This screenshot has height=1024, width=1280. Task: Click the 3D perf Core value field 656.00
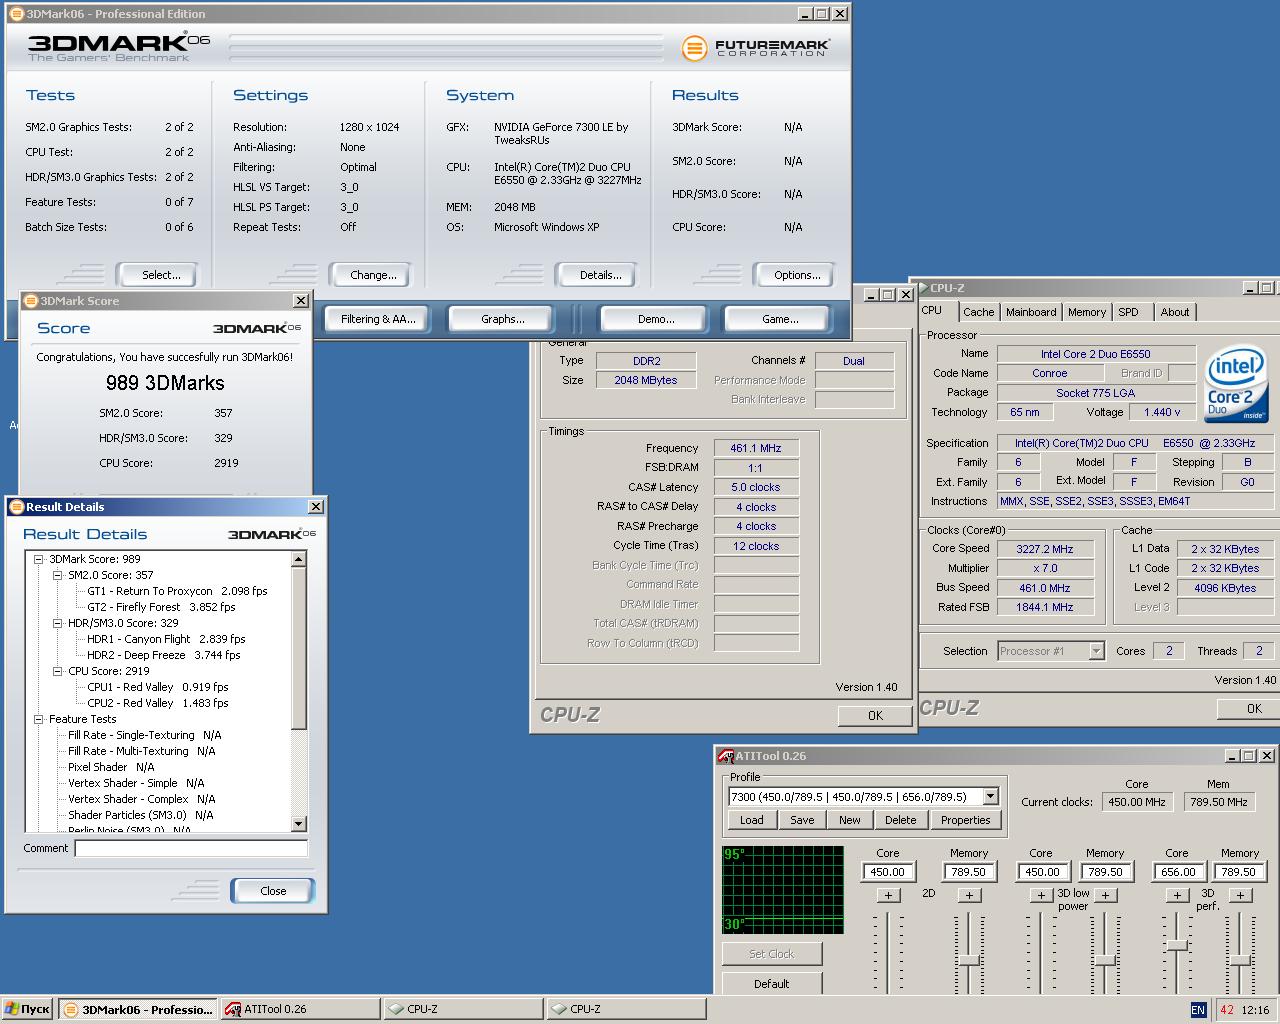coord(1178,872)
